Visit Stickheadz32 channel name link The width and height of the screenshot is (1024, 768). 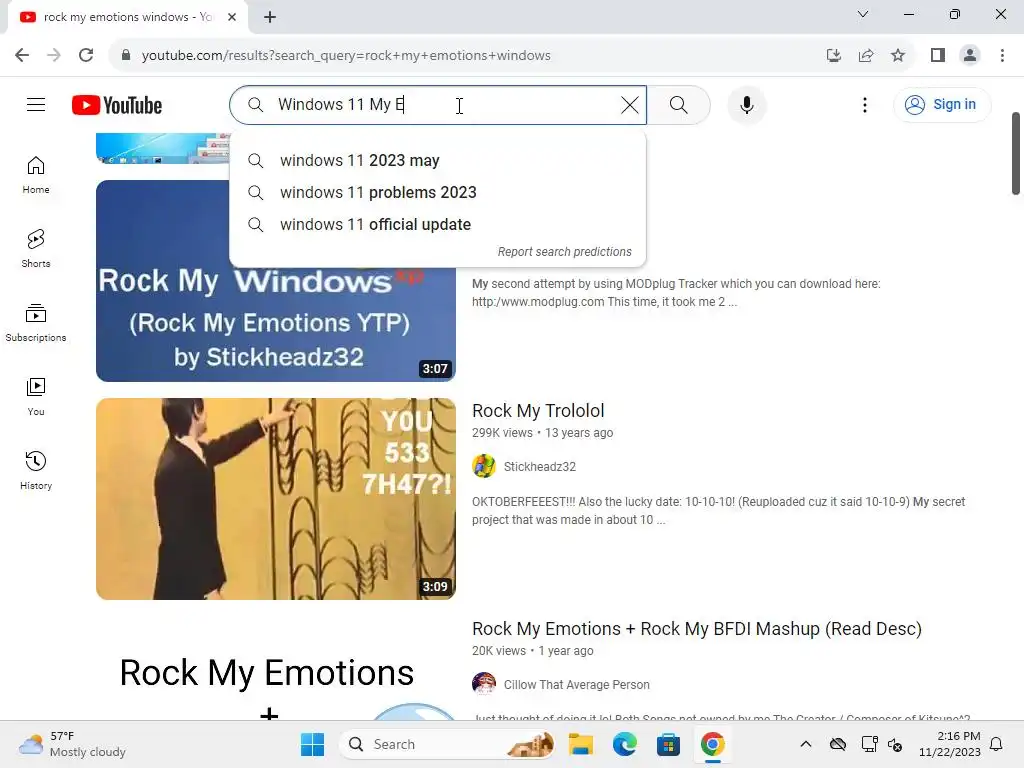(539, 467)
